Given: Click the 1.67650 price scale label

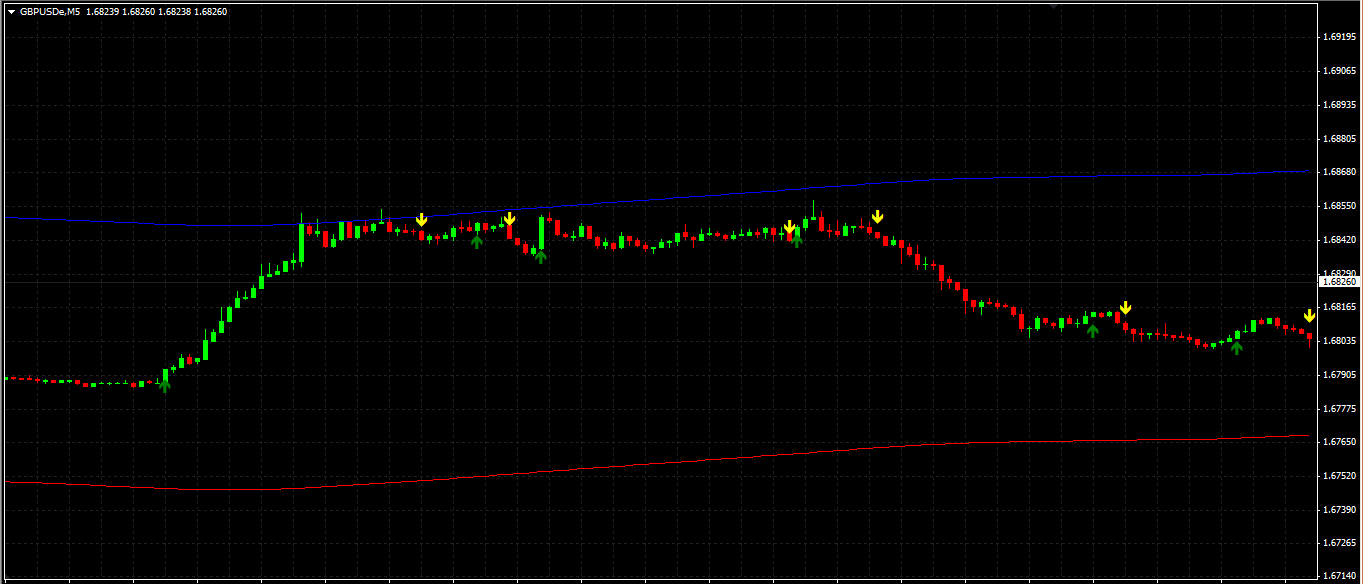Looking at the screenshot, I should click(x=1338, y=442).
